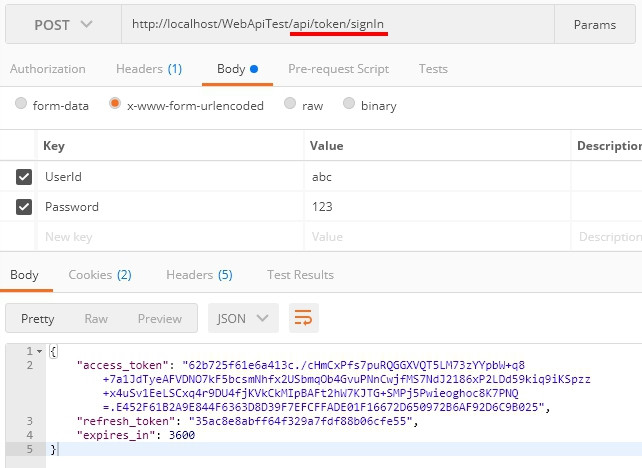The image size is (642, 468).
Task: Switch to Pretty response view
Action: pyautogui.click(x=38, y=319)
